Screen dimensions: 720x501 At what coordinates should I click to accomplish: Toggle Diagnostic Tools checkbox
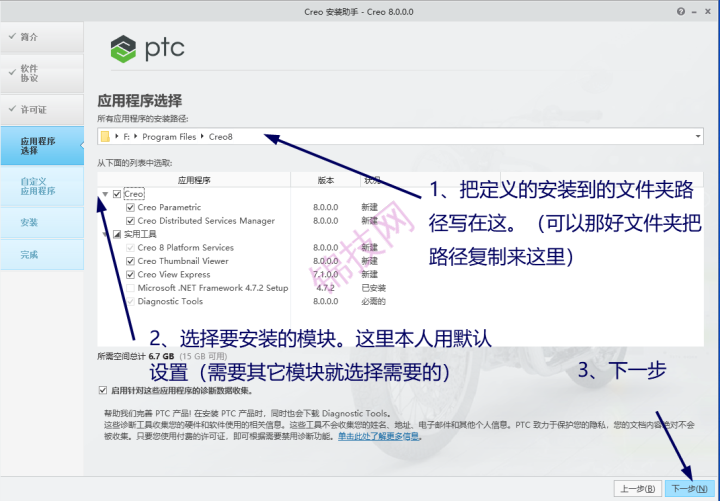pyautogui.click(x=130, y=302)
